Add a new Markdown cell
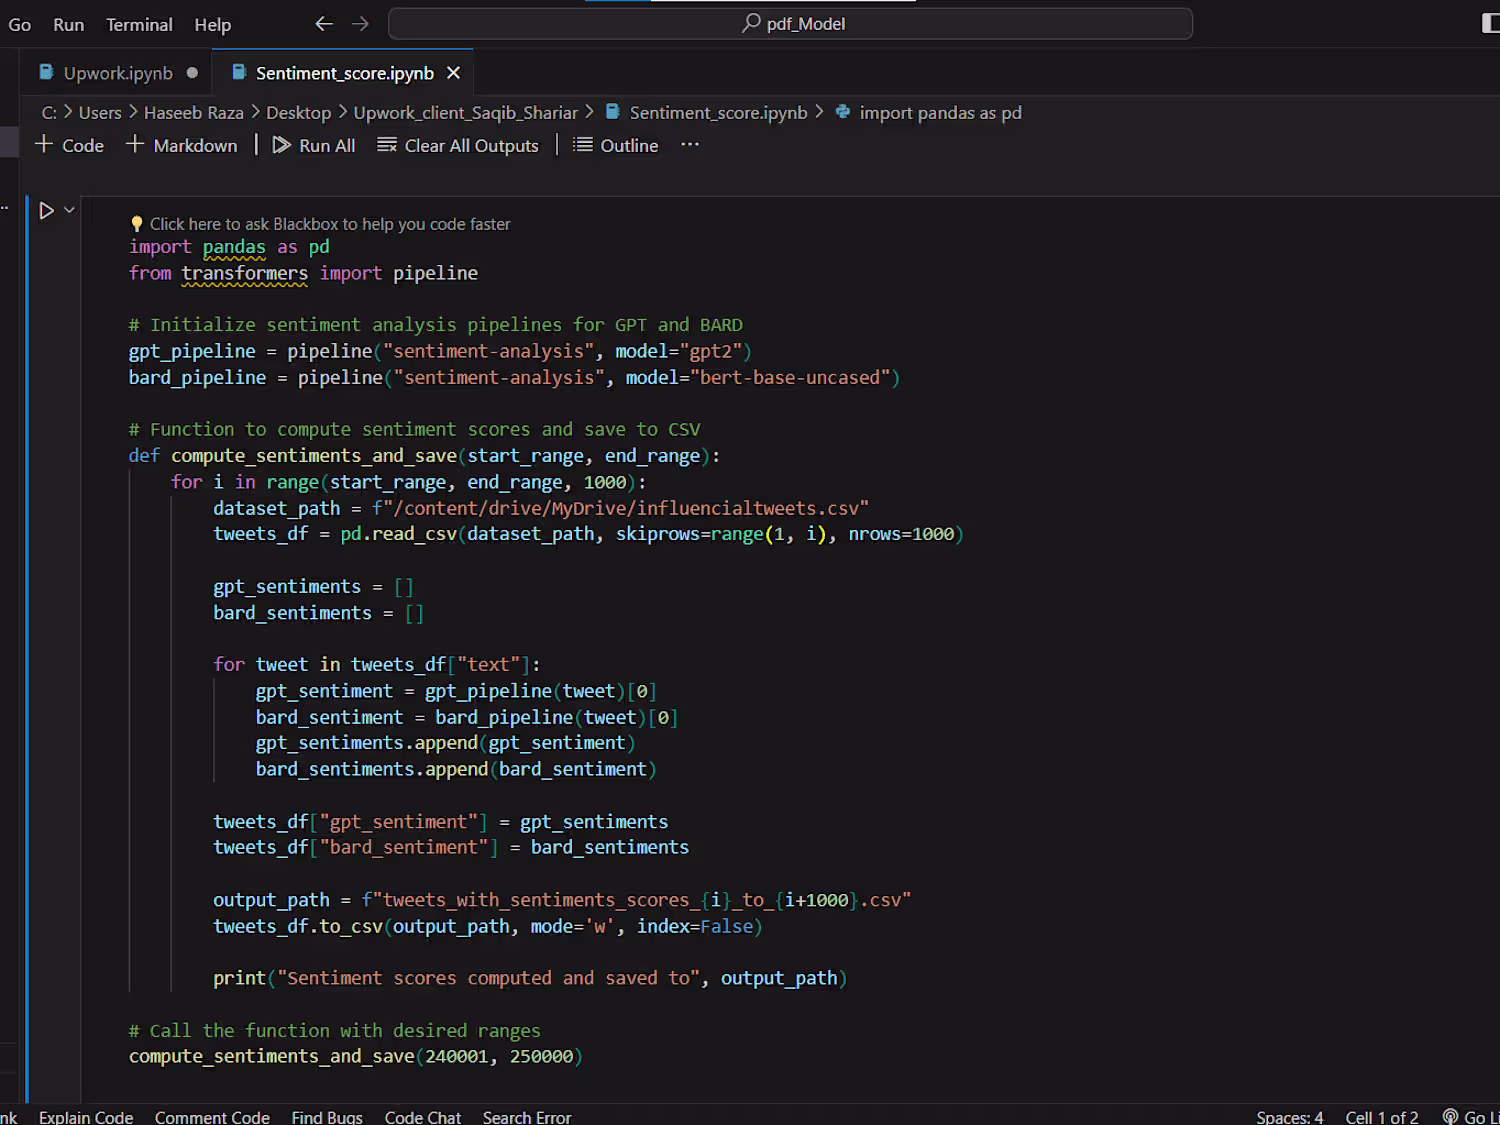The image size is (1500, 1125). pyautogui.click(x=182, y=146)
